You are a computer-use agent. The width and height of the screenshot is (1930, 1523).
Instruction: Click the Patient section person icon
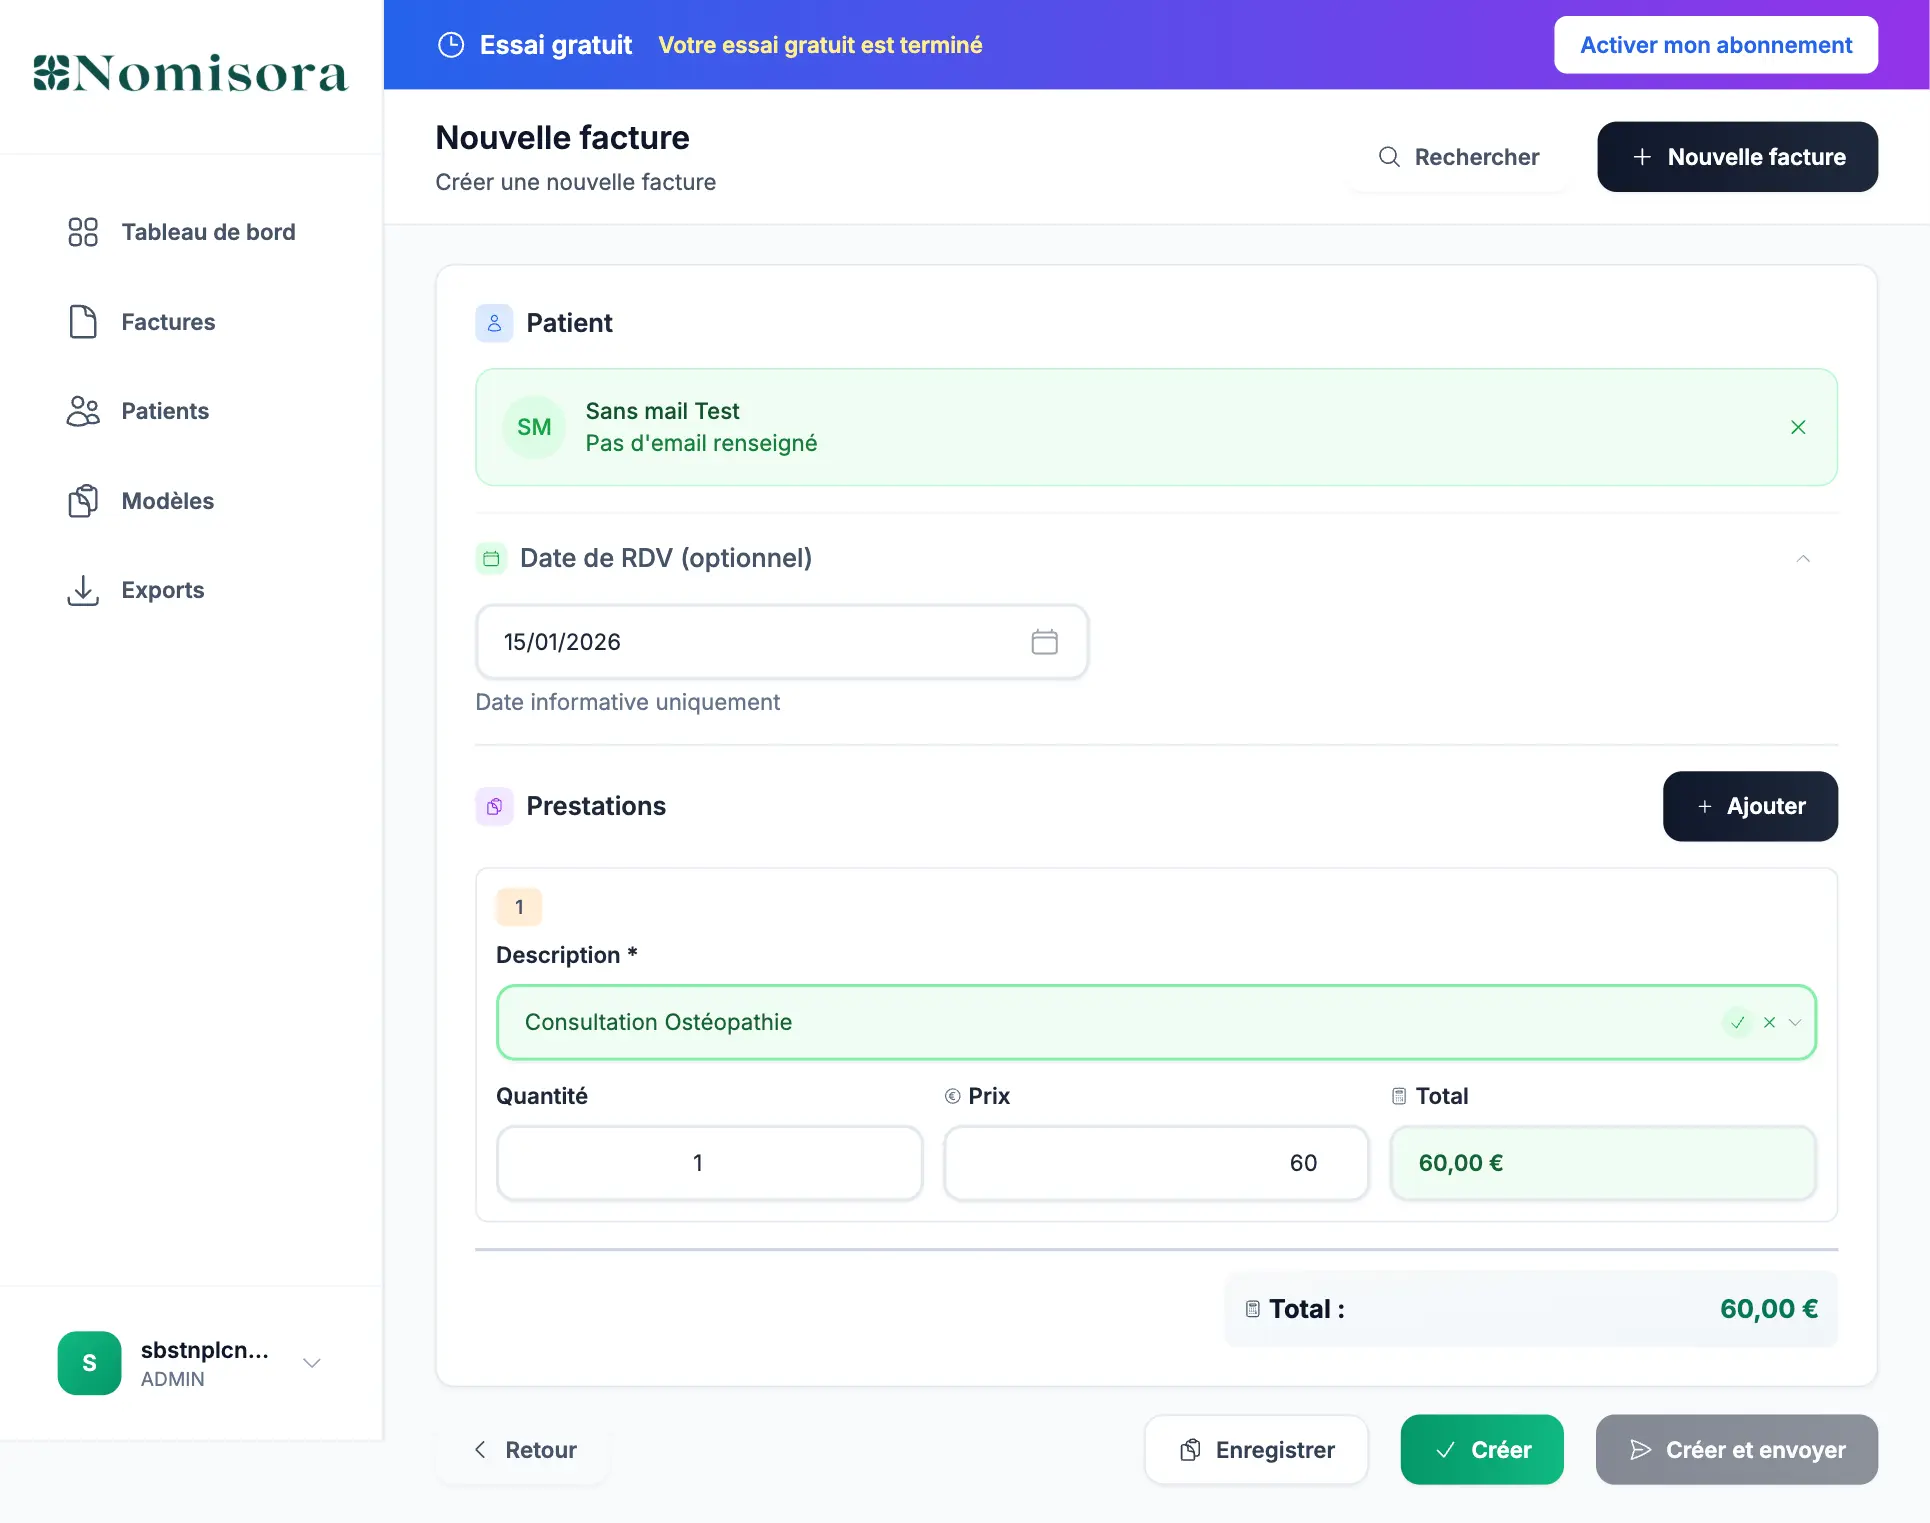494,323
